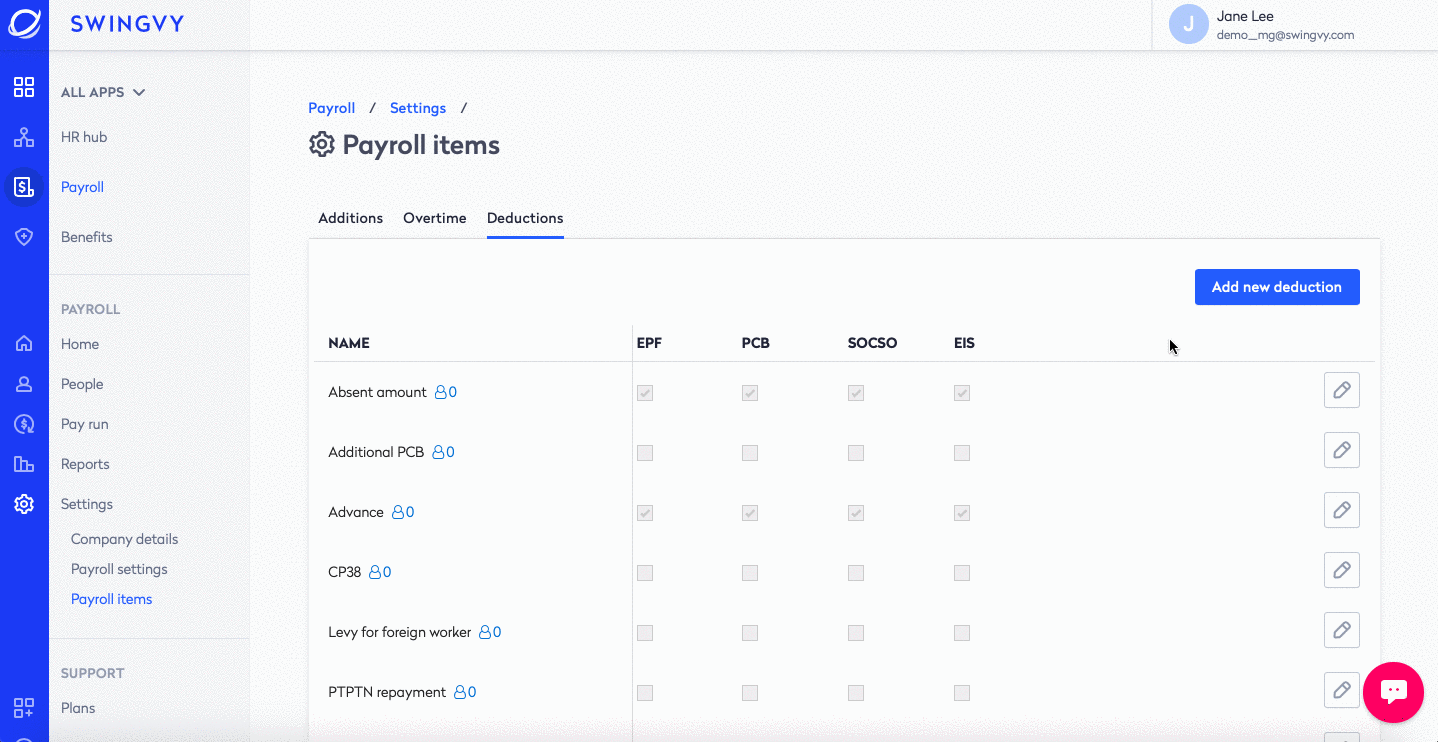This screenshot has height=742, width=1438.
Task: Click the Swingvy logo icon
Action: pos(24,24)
